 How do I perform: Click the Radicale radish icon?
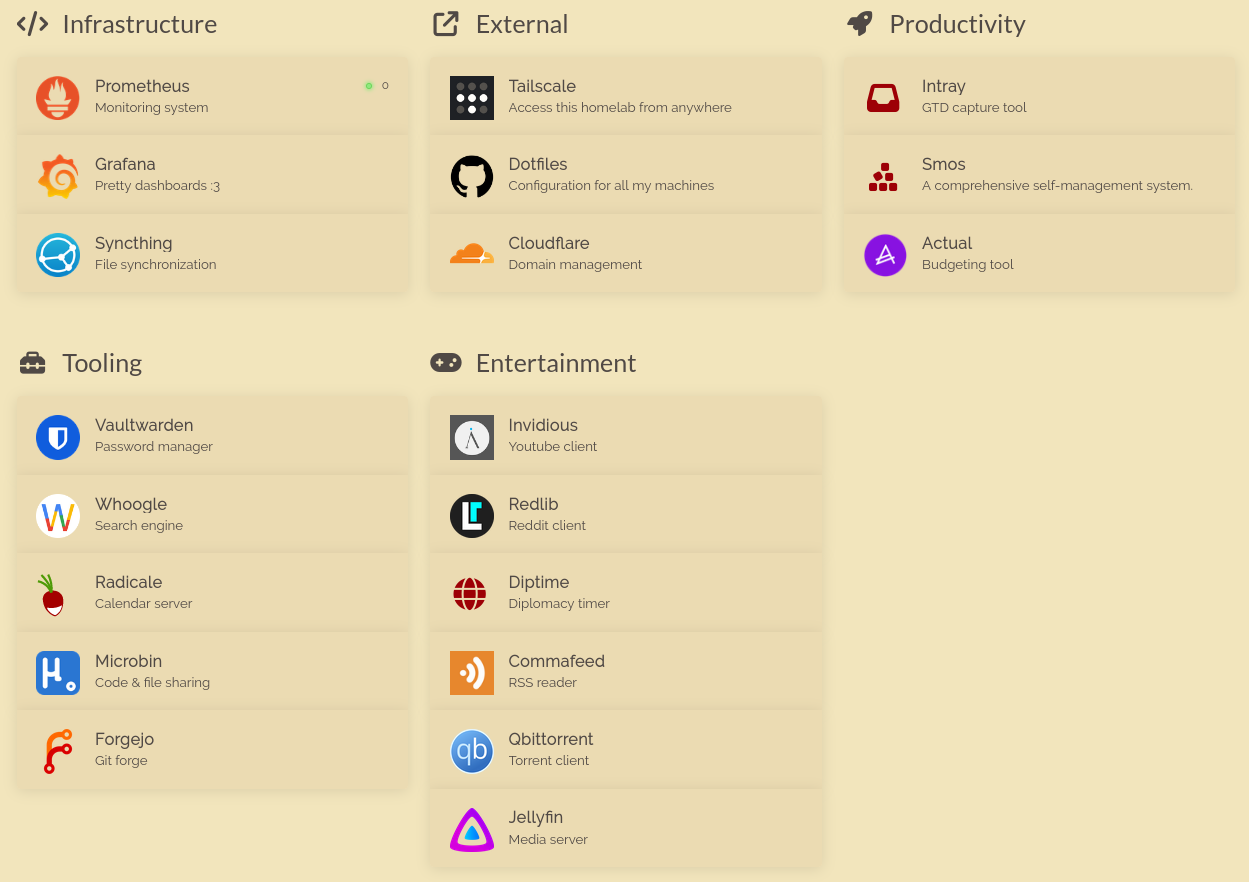coord(50,594)
